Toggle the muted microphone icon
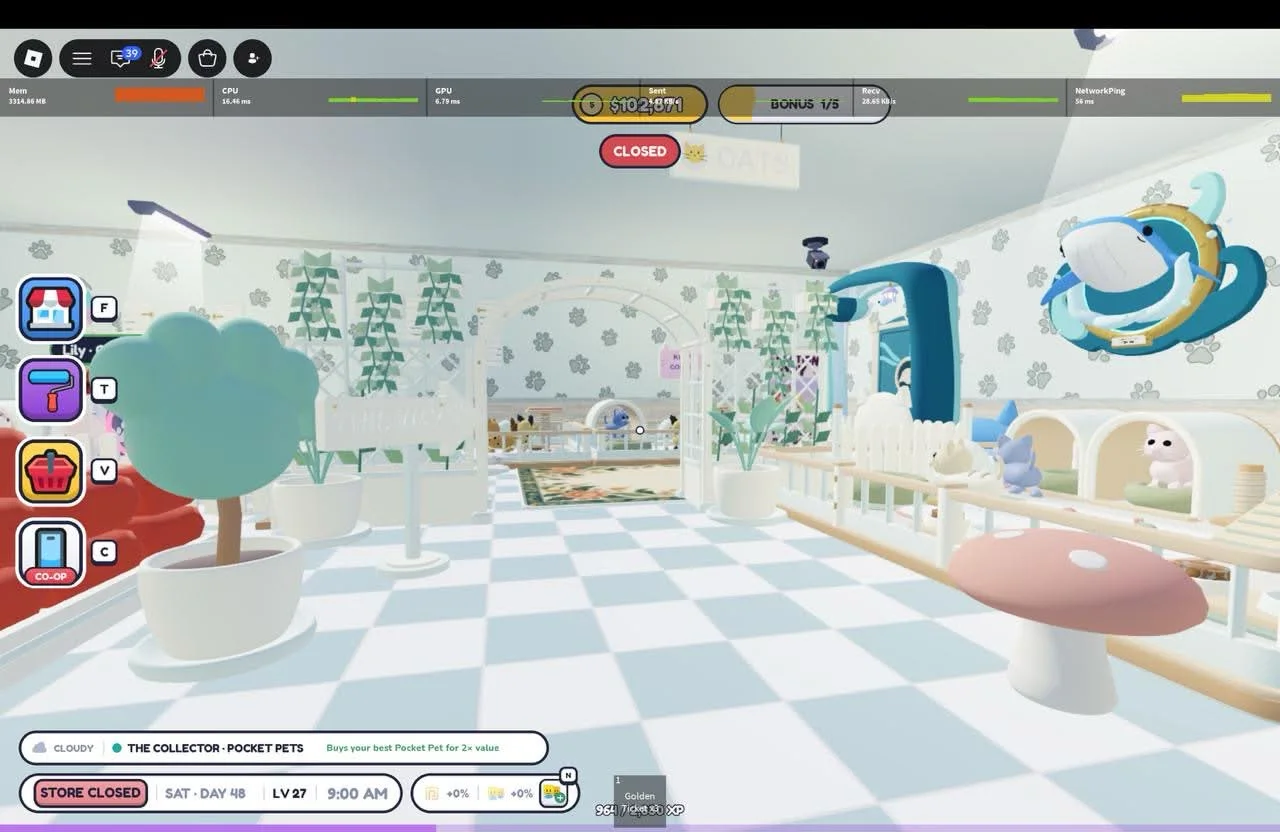The width and height of the screenshot is (1280, 832). click(158, 58)
